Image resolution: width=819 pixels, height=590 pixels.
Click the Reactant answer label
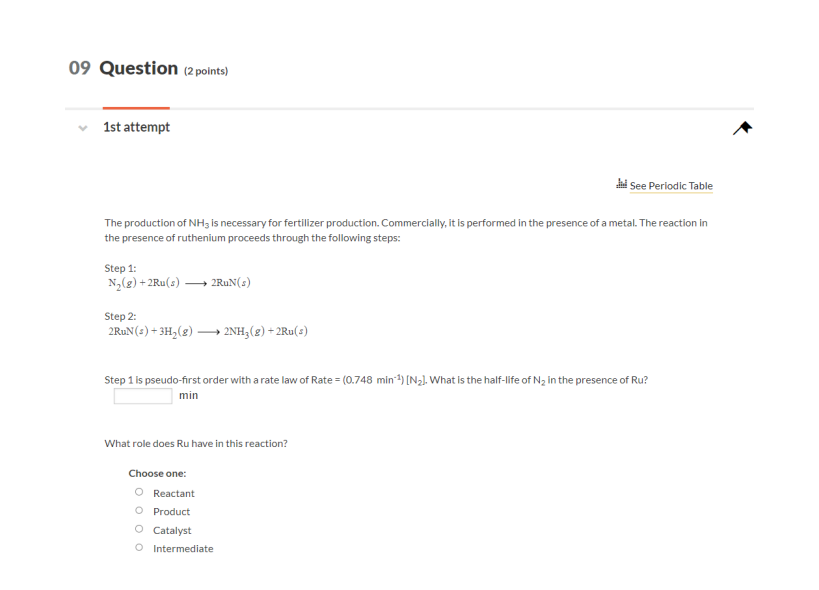[173, 493]
